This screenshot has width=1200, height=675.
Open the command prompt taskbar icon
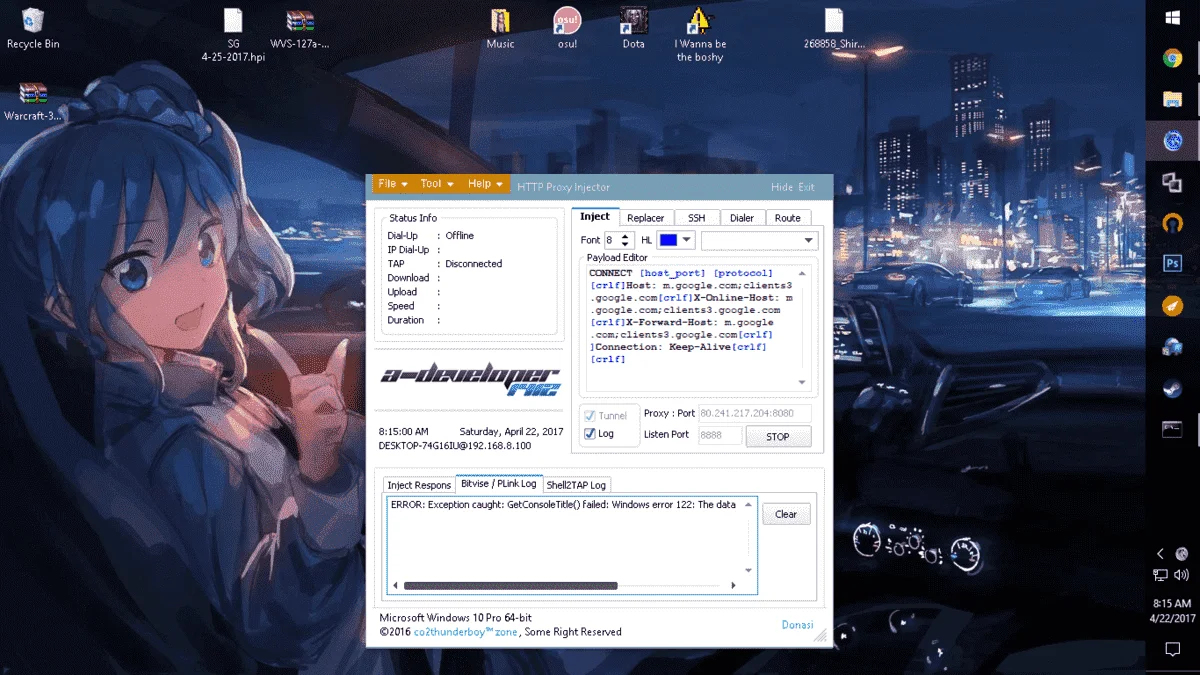(x=1173, y=429)
